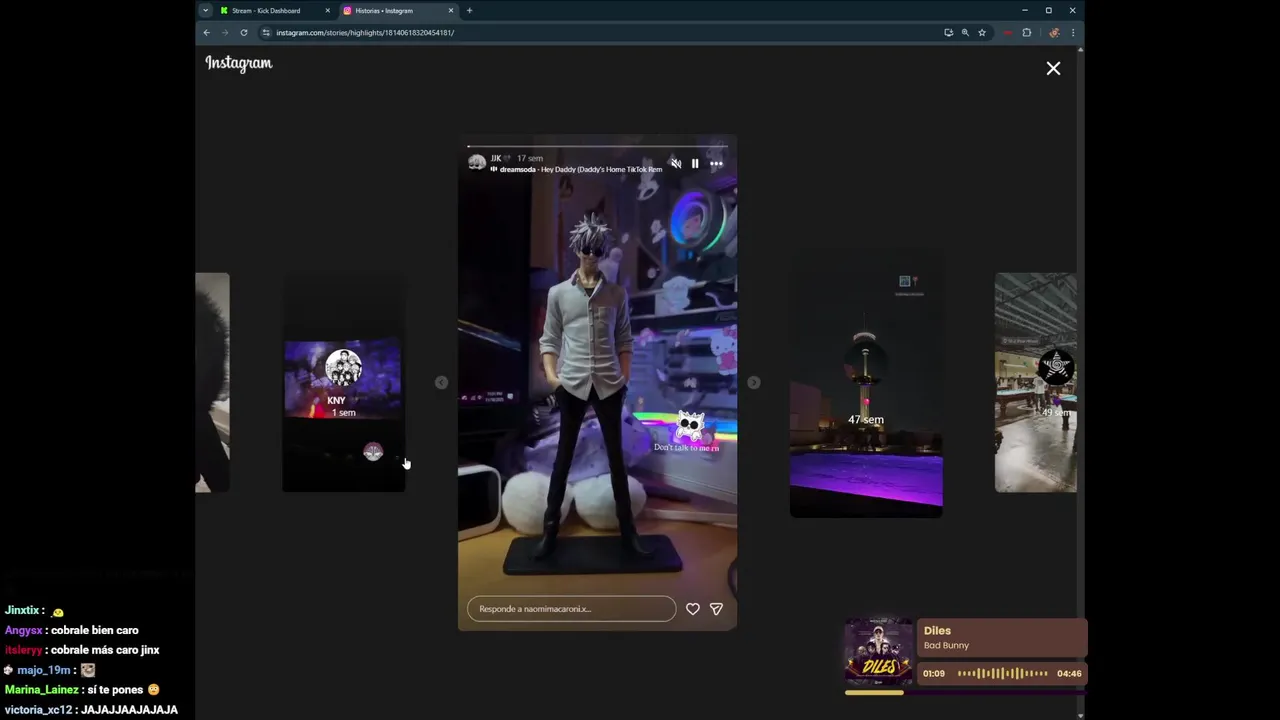Close the Instagram story viewer

coord(1053,68)
